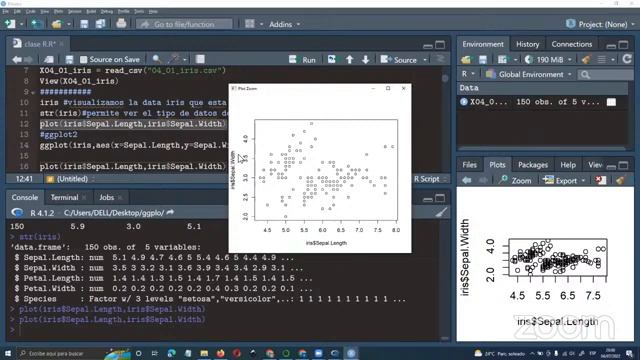Open an existing file via folder icon
This screenshot has height=360, width=640.
[57, 24]
